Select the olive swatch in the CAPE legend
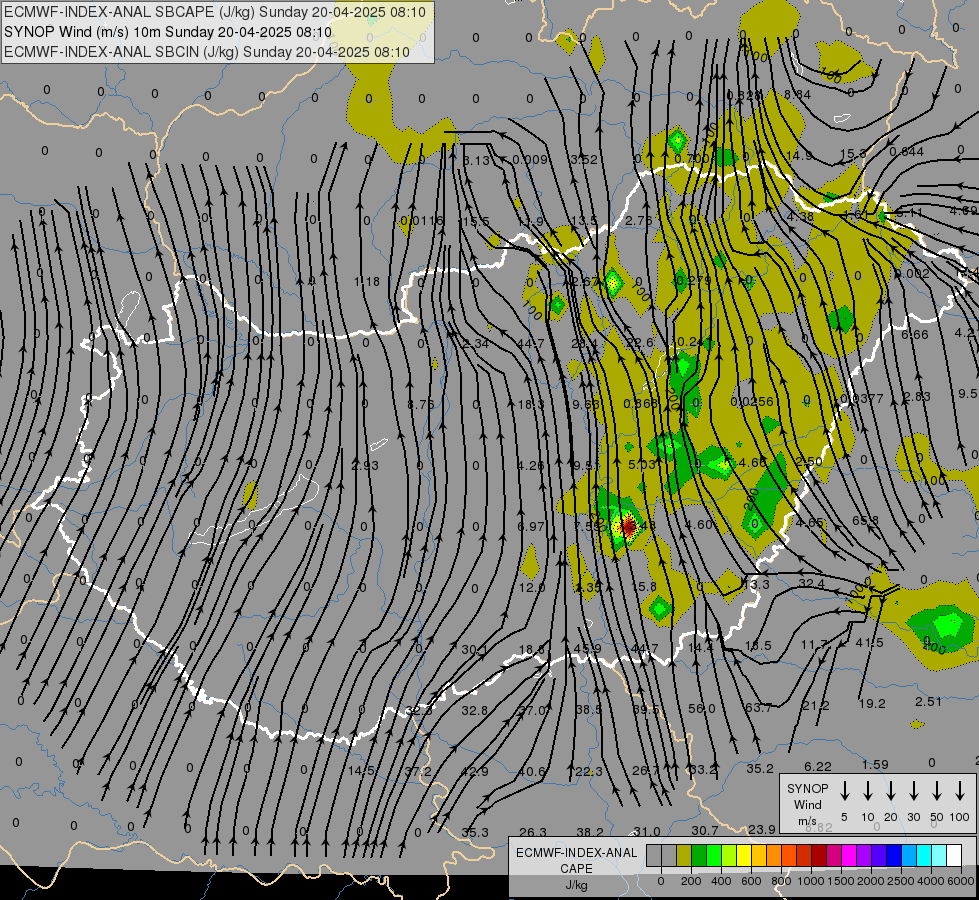This screenshot has width=979, height=900. click(x=684, y=856)
